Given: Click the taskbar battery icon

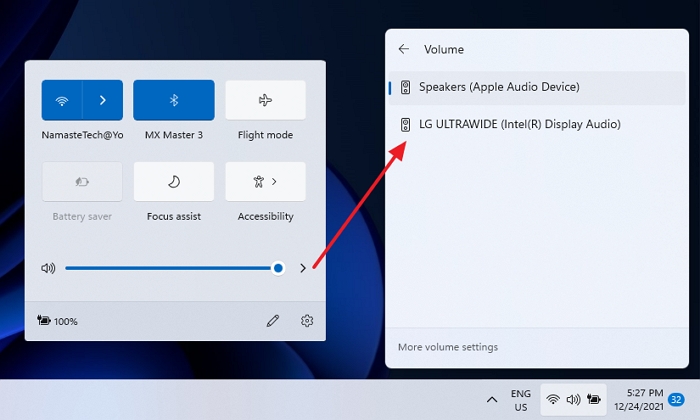Looking at the screenshot, I should click(x=594, y=399).
